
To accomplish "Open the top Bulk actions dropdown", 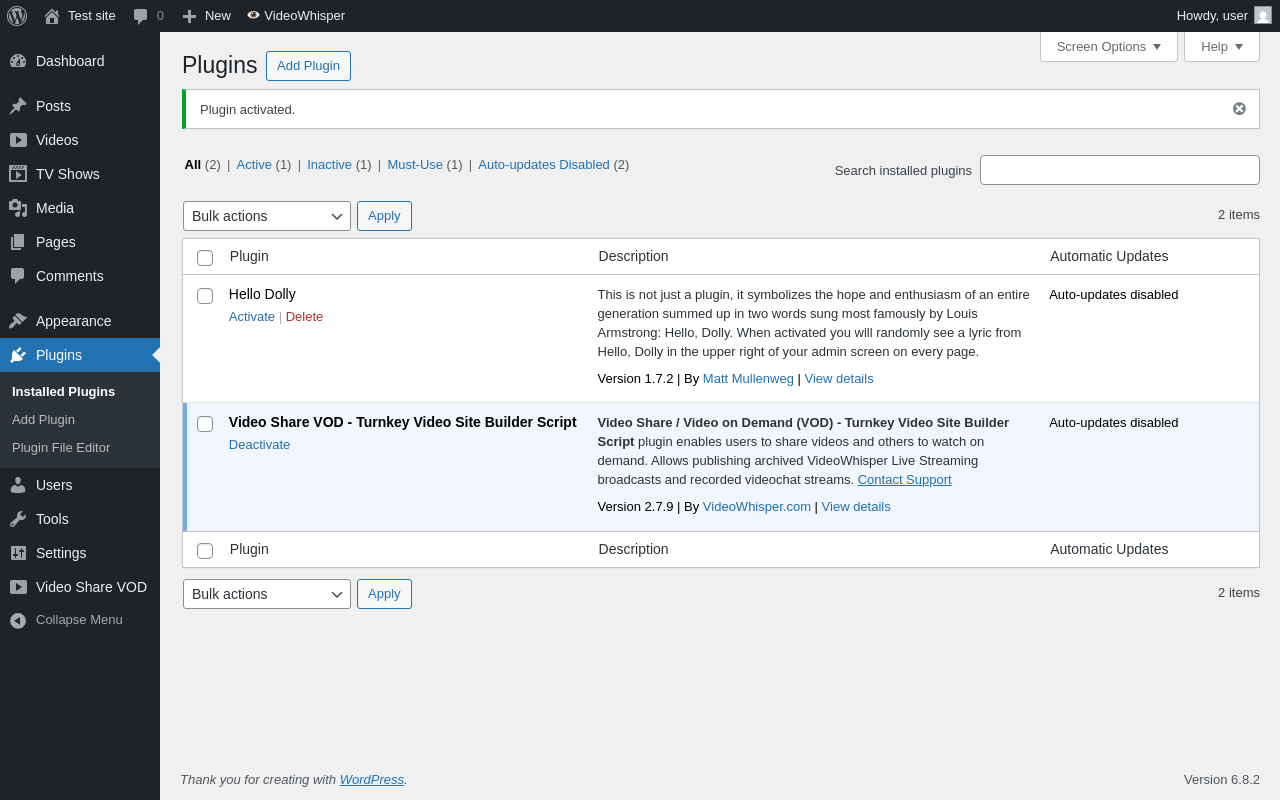I will click(267, 216).
